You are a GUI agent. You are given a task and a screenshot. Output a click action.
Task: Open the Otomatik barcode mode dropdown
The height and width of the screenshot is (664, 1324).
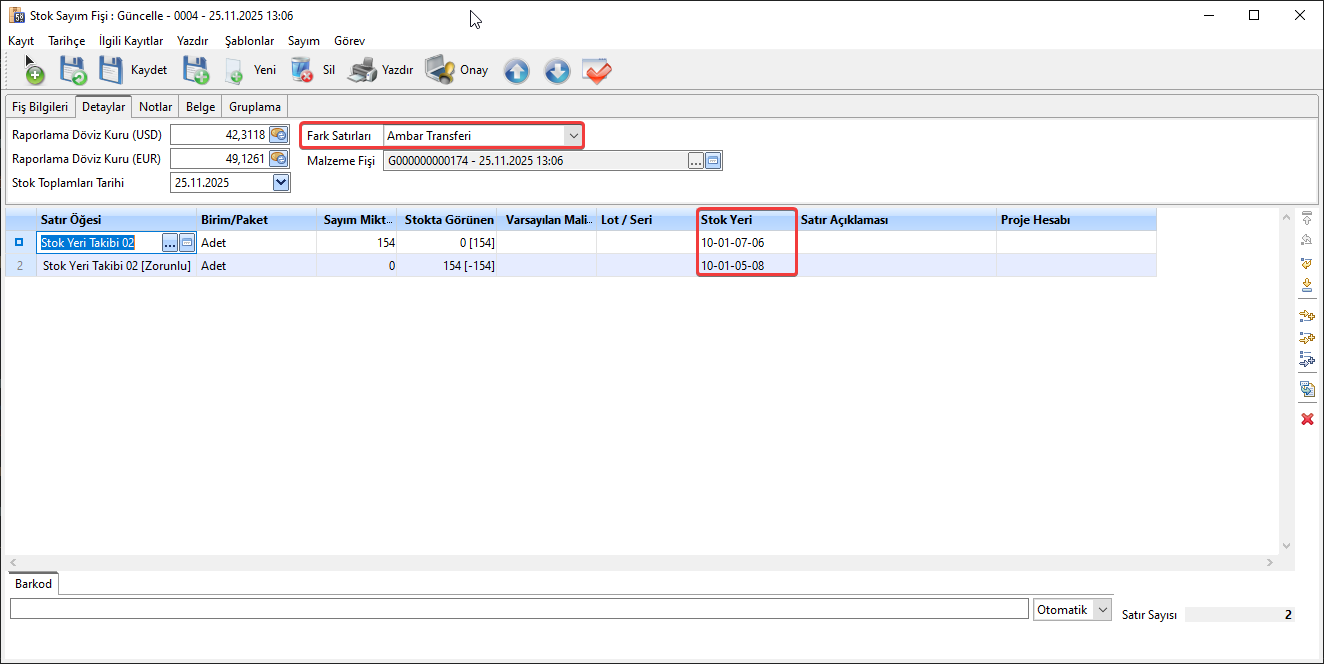[x=1102, y=610]
